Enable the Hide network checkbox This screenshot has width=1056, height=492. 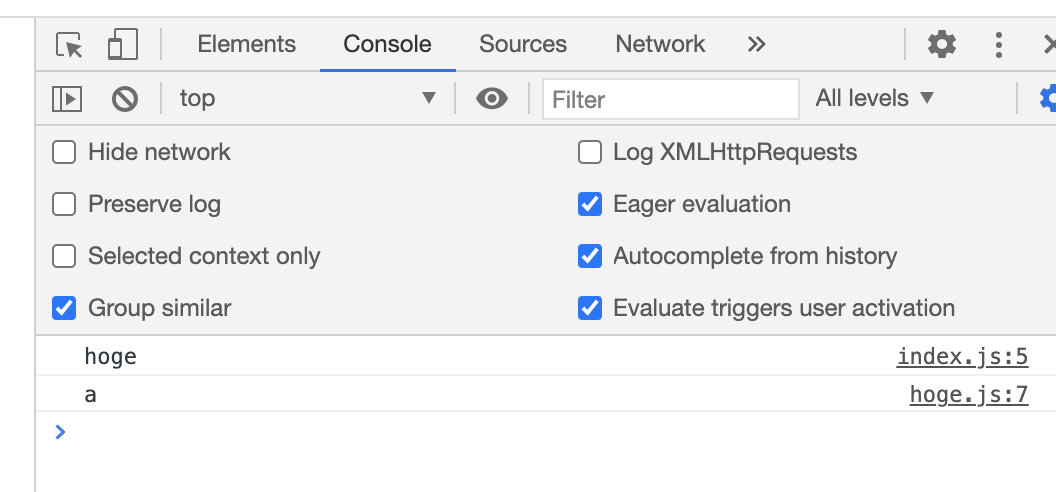click(64, 153)
